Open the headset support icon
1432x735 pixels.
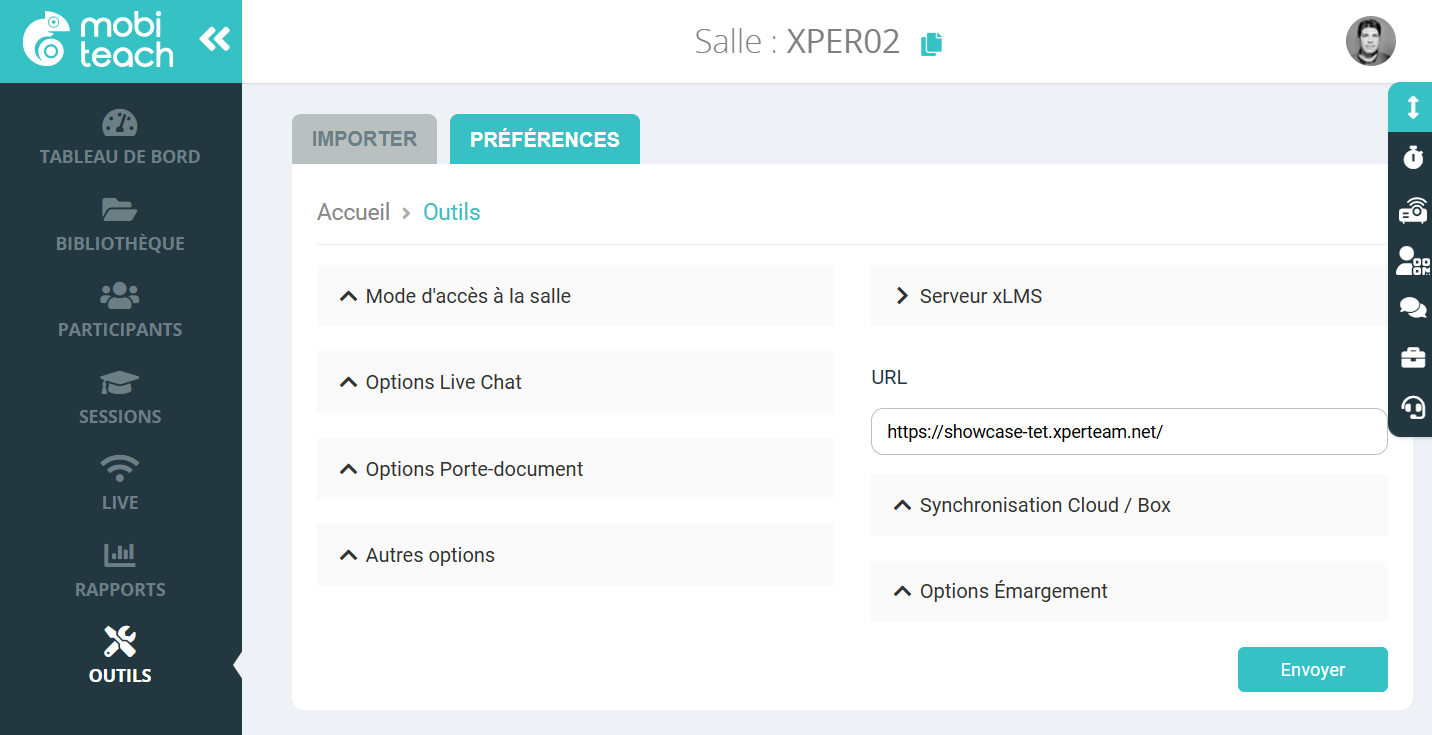1412,407
